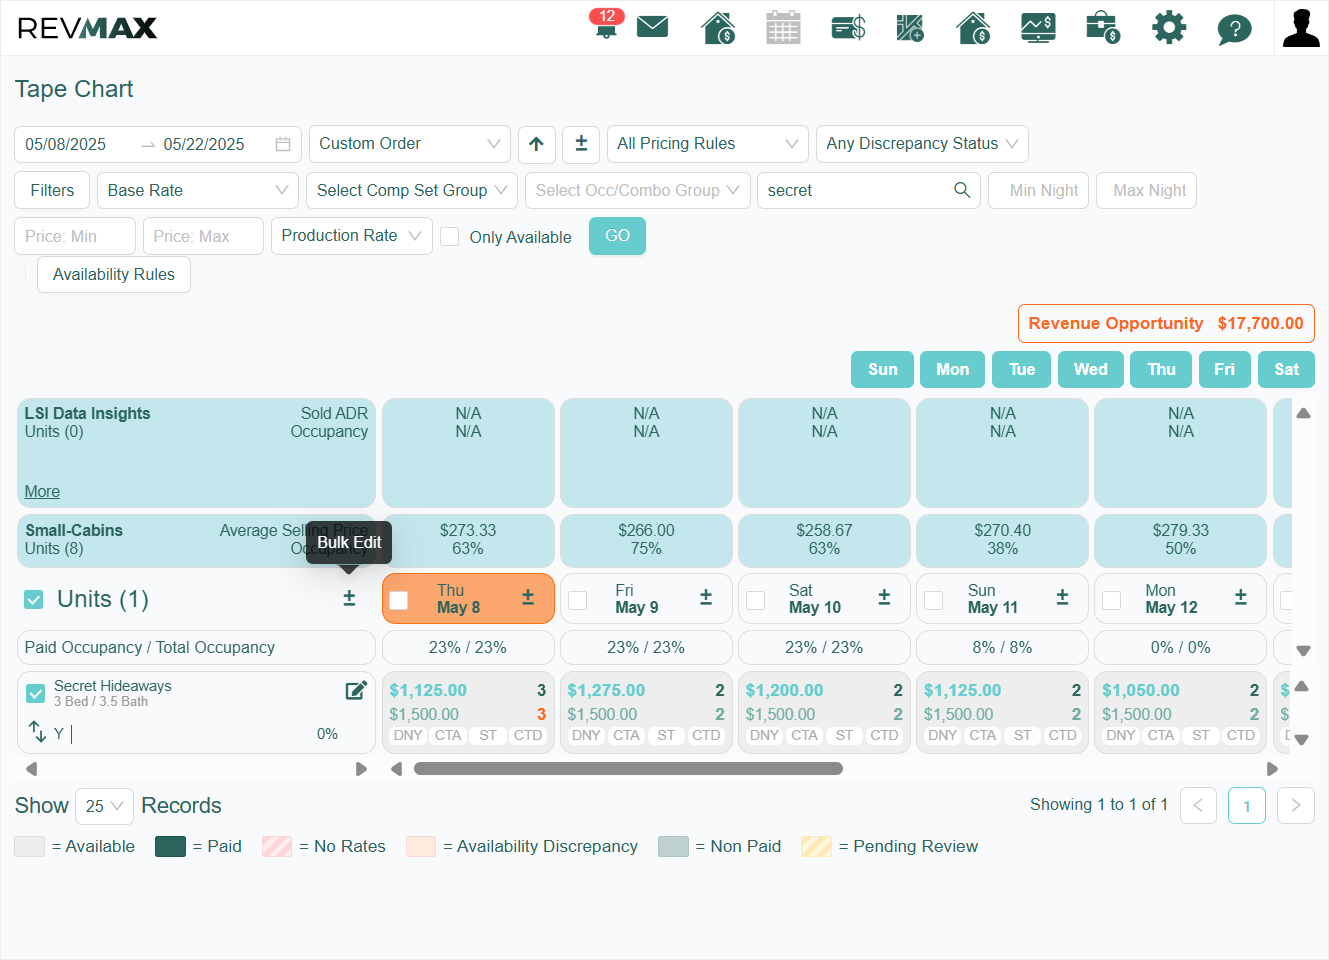Select the Sun weekday tab
Viewport: 1329px width, 960px height.
882,369
